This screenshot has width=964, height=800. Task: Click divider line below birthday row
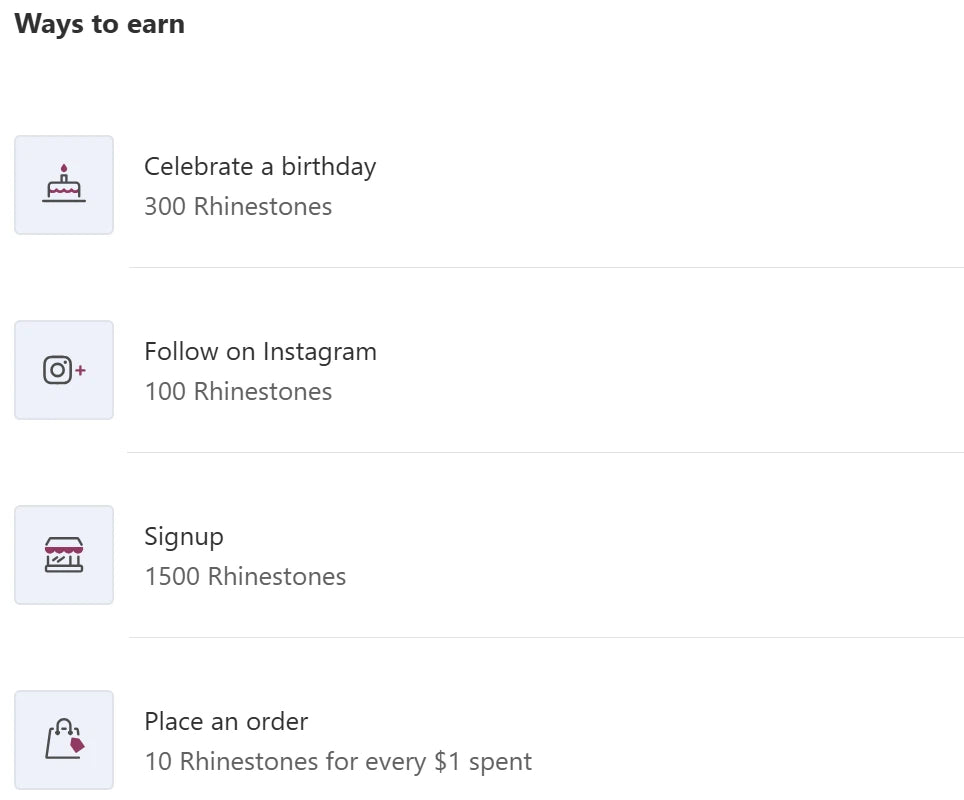[545, 267]
